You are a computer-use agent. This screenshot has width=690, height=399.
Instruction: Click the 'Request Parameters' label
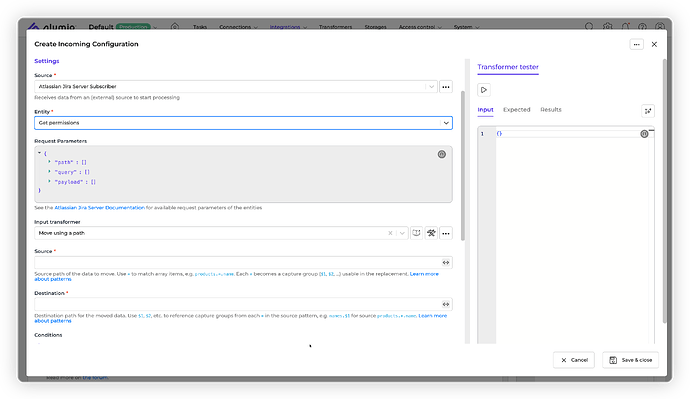click(60, 141)
